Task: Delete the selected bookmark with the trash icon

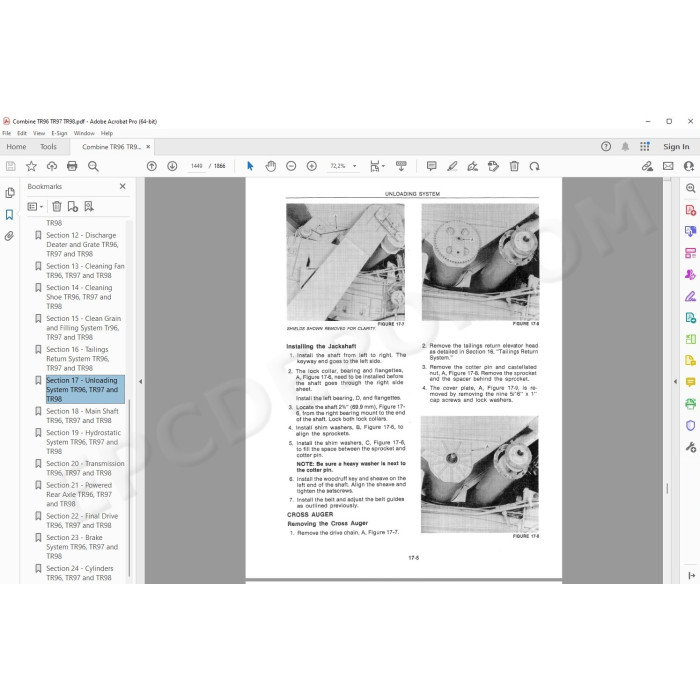Action: (57, 207)
